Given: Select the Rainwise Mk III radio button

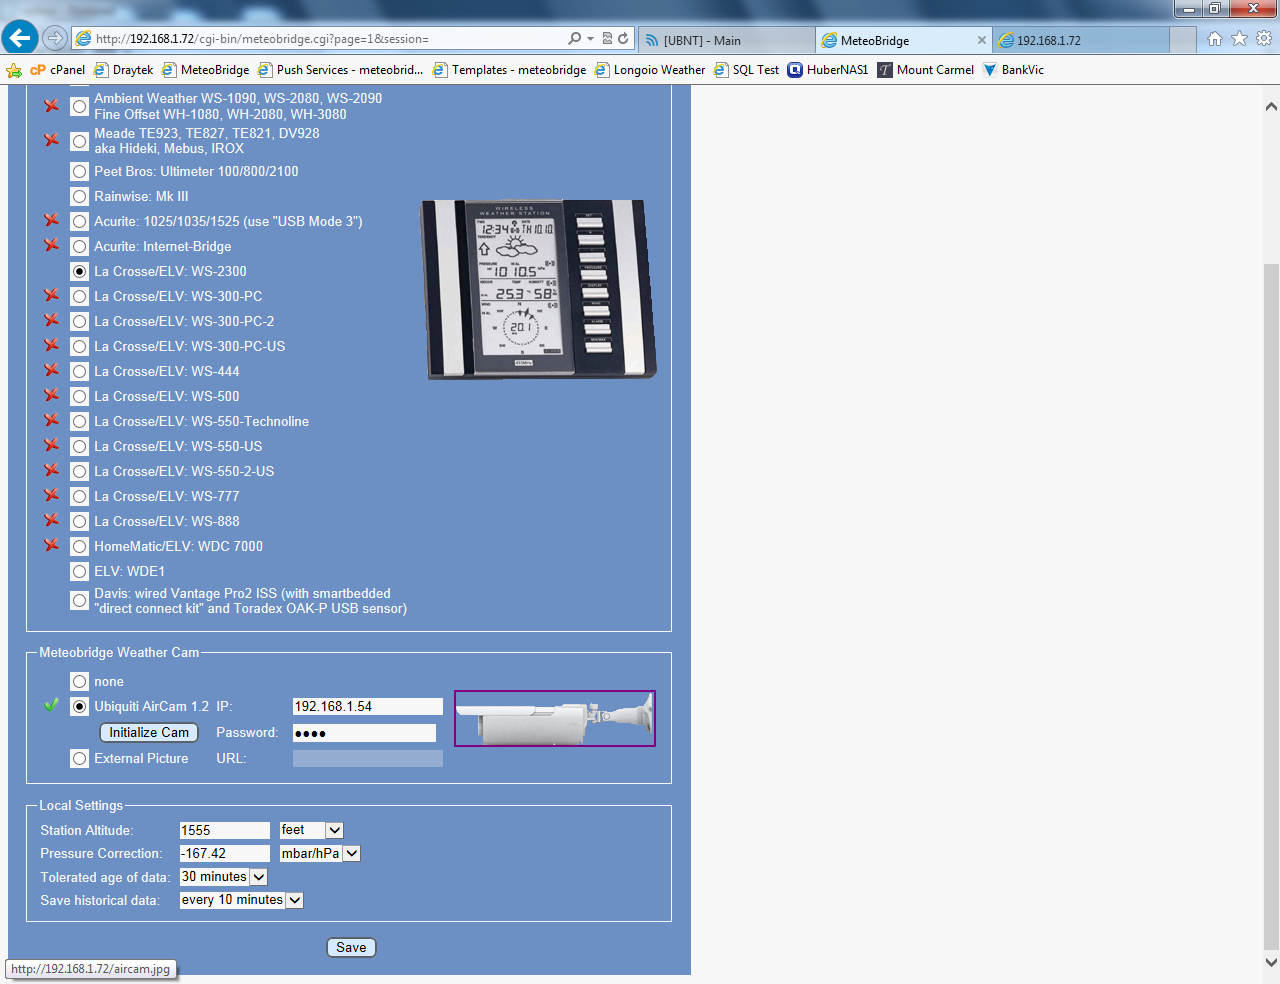Looking at the screenshot, I should pos(80,197).
